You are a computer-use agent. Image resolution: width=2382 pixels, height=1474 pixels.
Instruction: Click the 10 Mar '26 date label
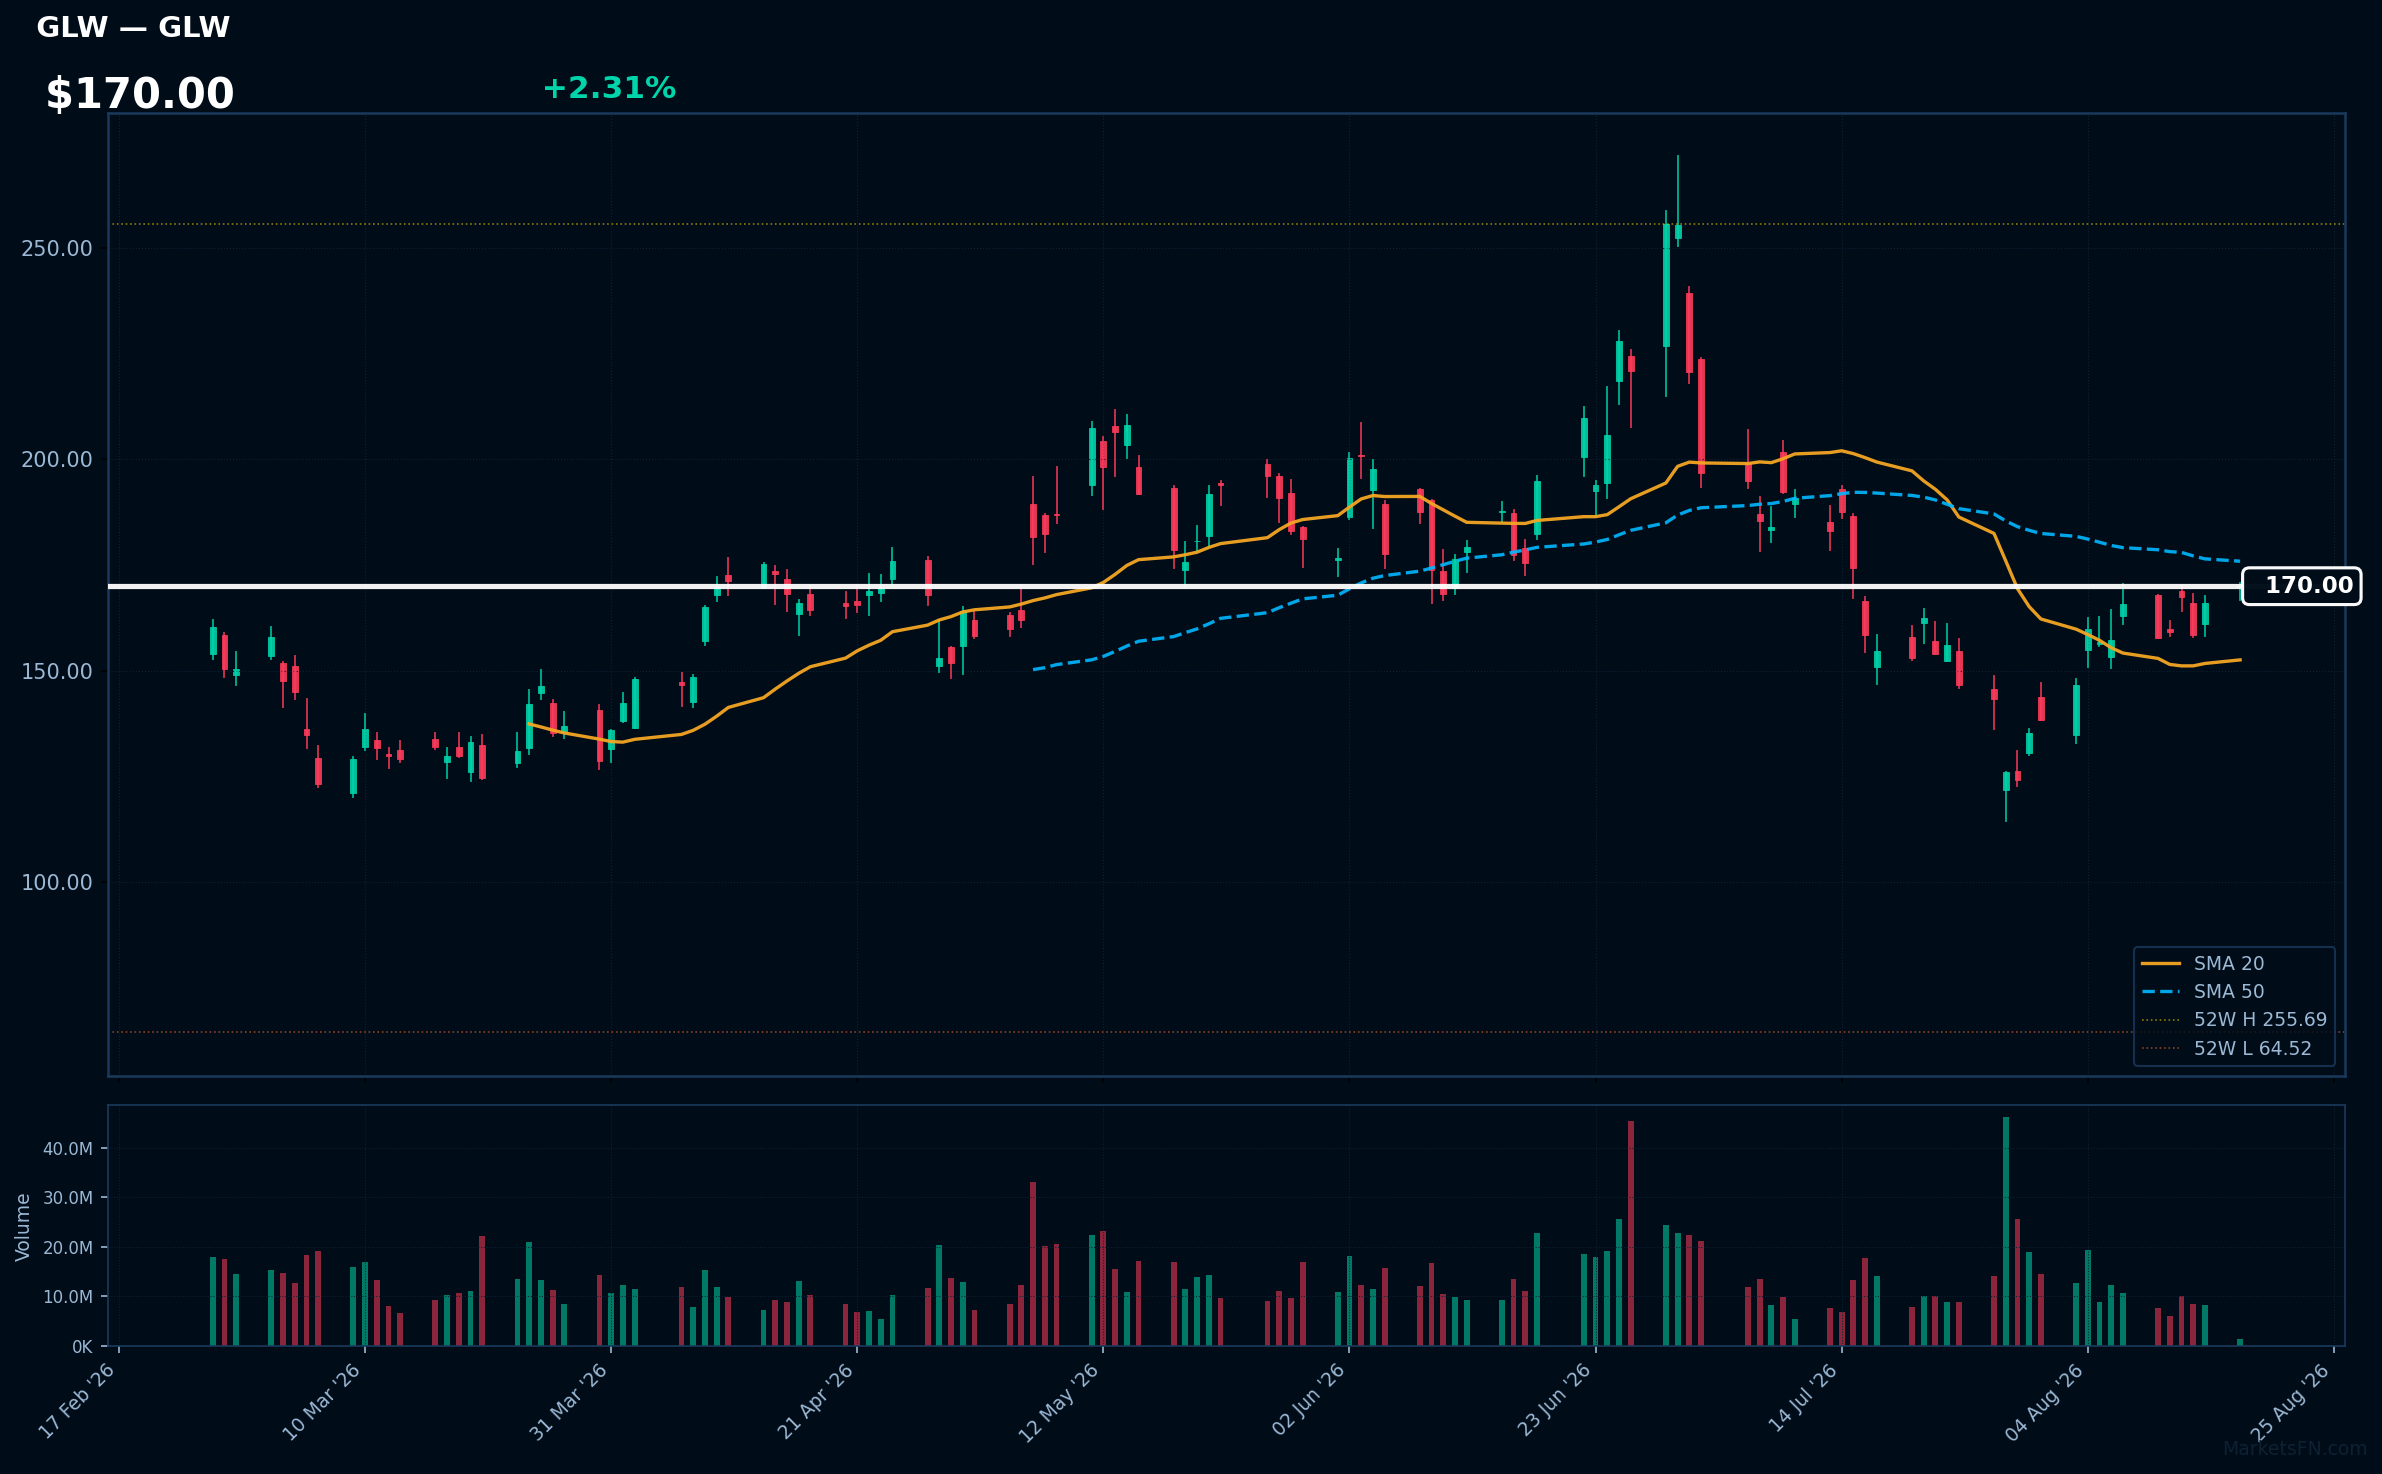(321, 1401)
